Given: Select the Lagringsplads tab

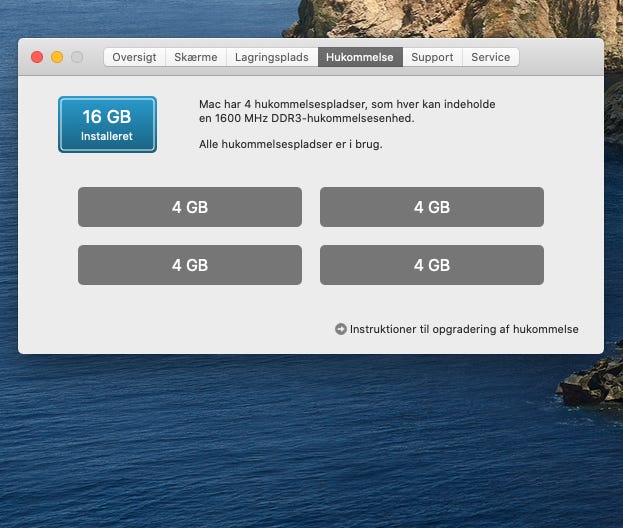Looking at the screenshot, I should click(272, 57).
